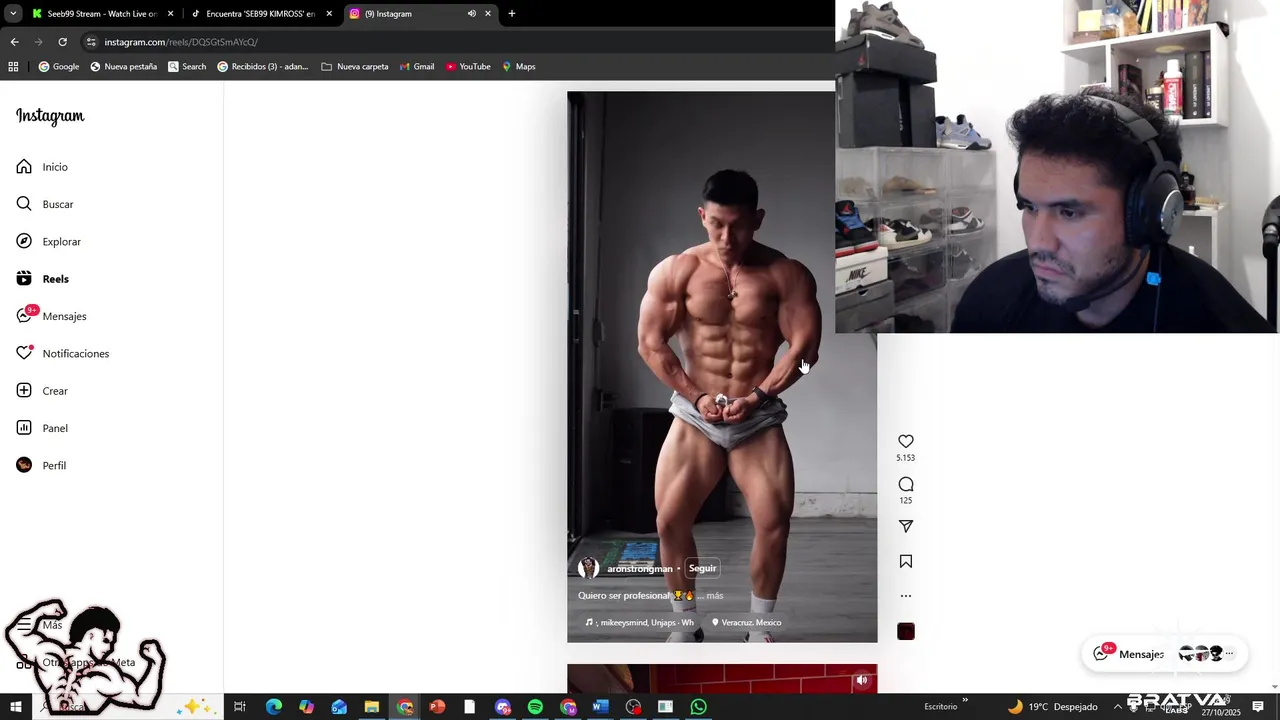Screen dimensions: 1280x720
Task: Open PowerPoint from taskbar
Action: [437, 707]
